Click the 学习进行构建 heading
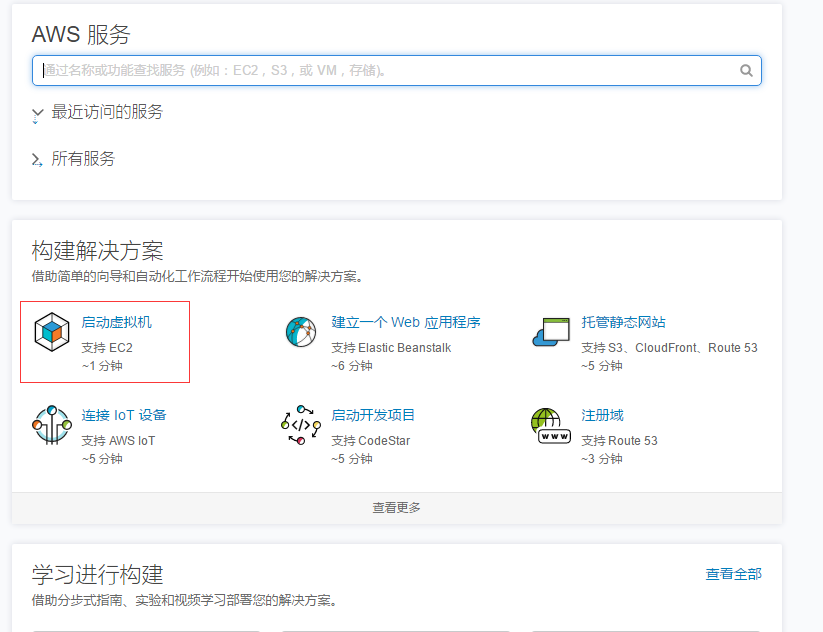 pyautogui.click(x=97, y=574)
